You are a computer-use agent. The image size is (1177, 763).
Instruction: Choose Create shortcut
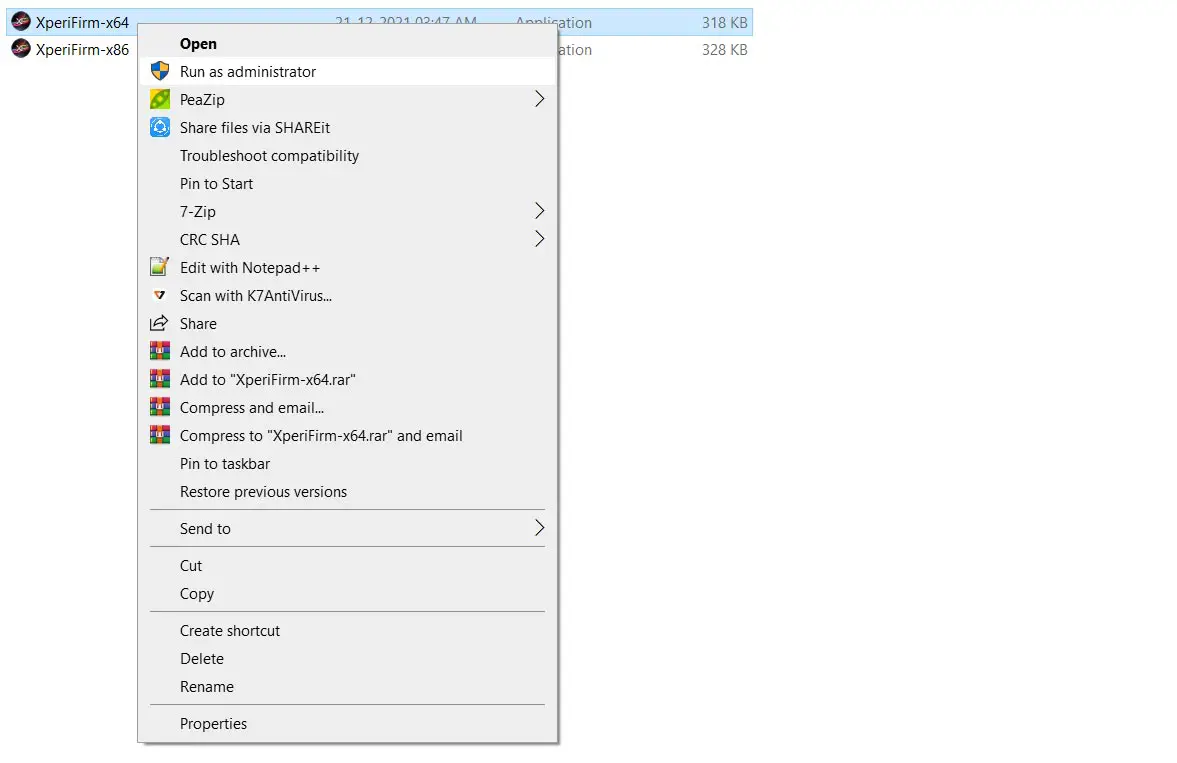348,631
